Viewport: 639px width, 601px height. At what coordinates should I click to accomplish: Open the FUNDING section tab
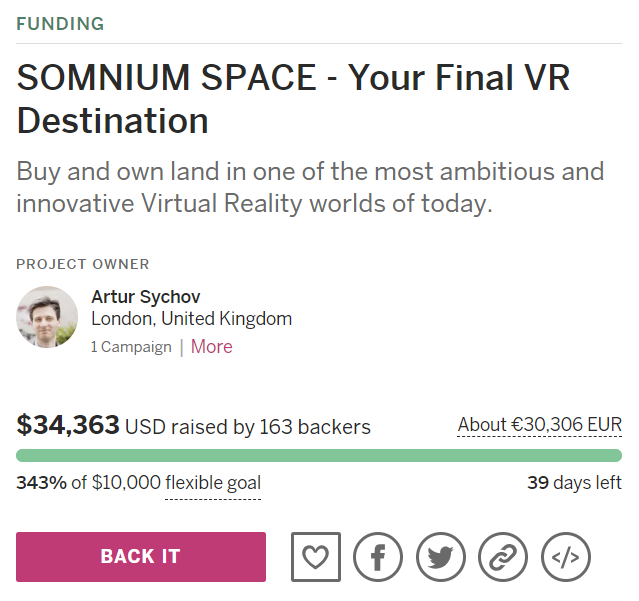pos(60,23)
